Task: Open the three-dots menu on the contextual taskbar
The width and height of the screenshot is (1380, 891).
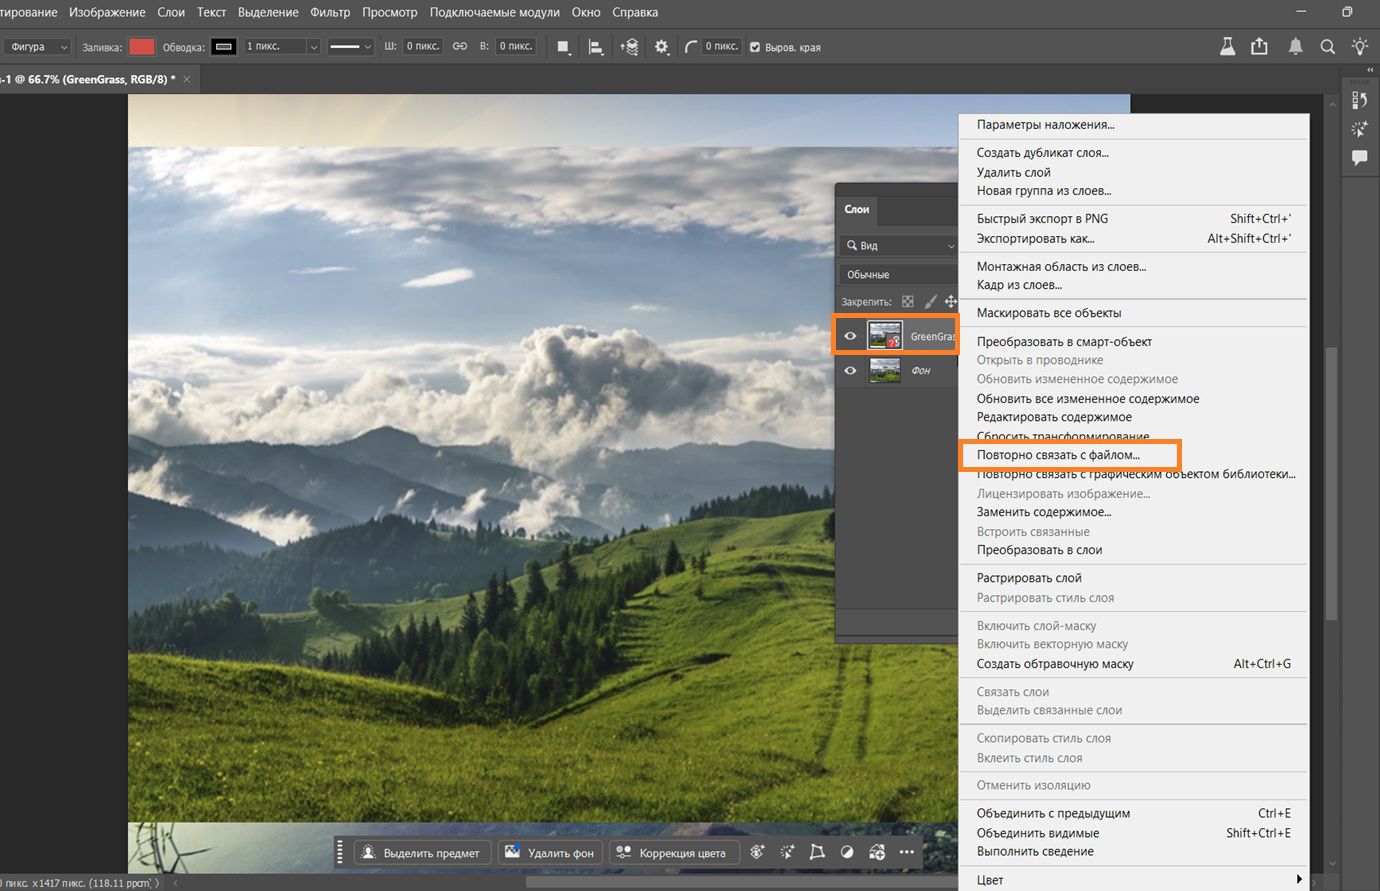Action: [x=907, y=852]
